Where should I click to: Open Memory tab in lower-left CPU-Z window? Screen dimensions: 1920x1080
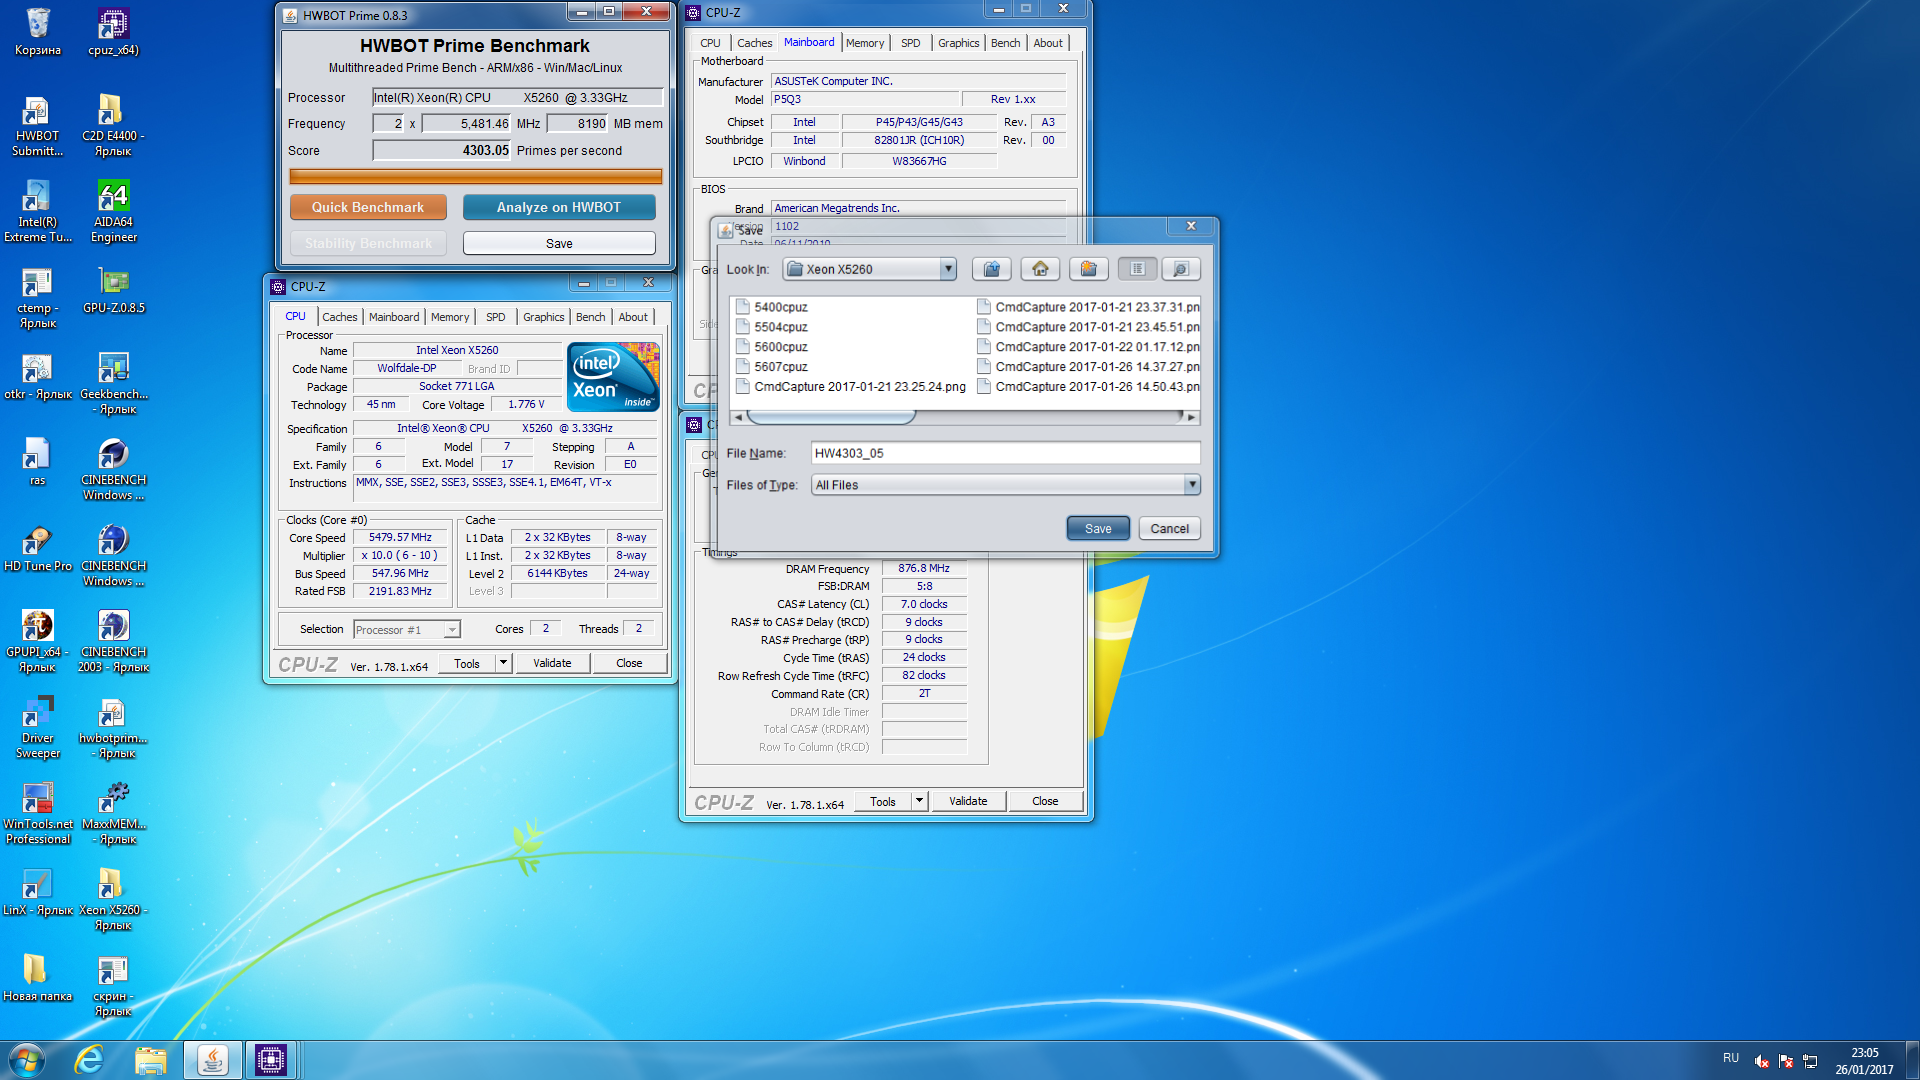click(450, 317)
